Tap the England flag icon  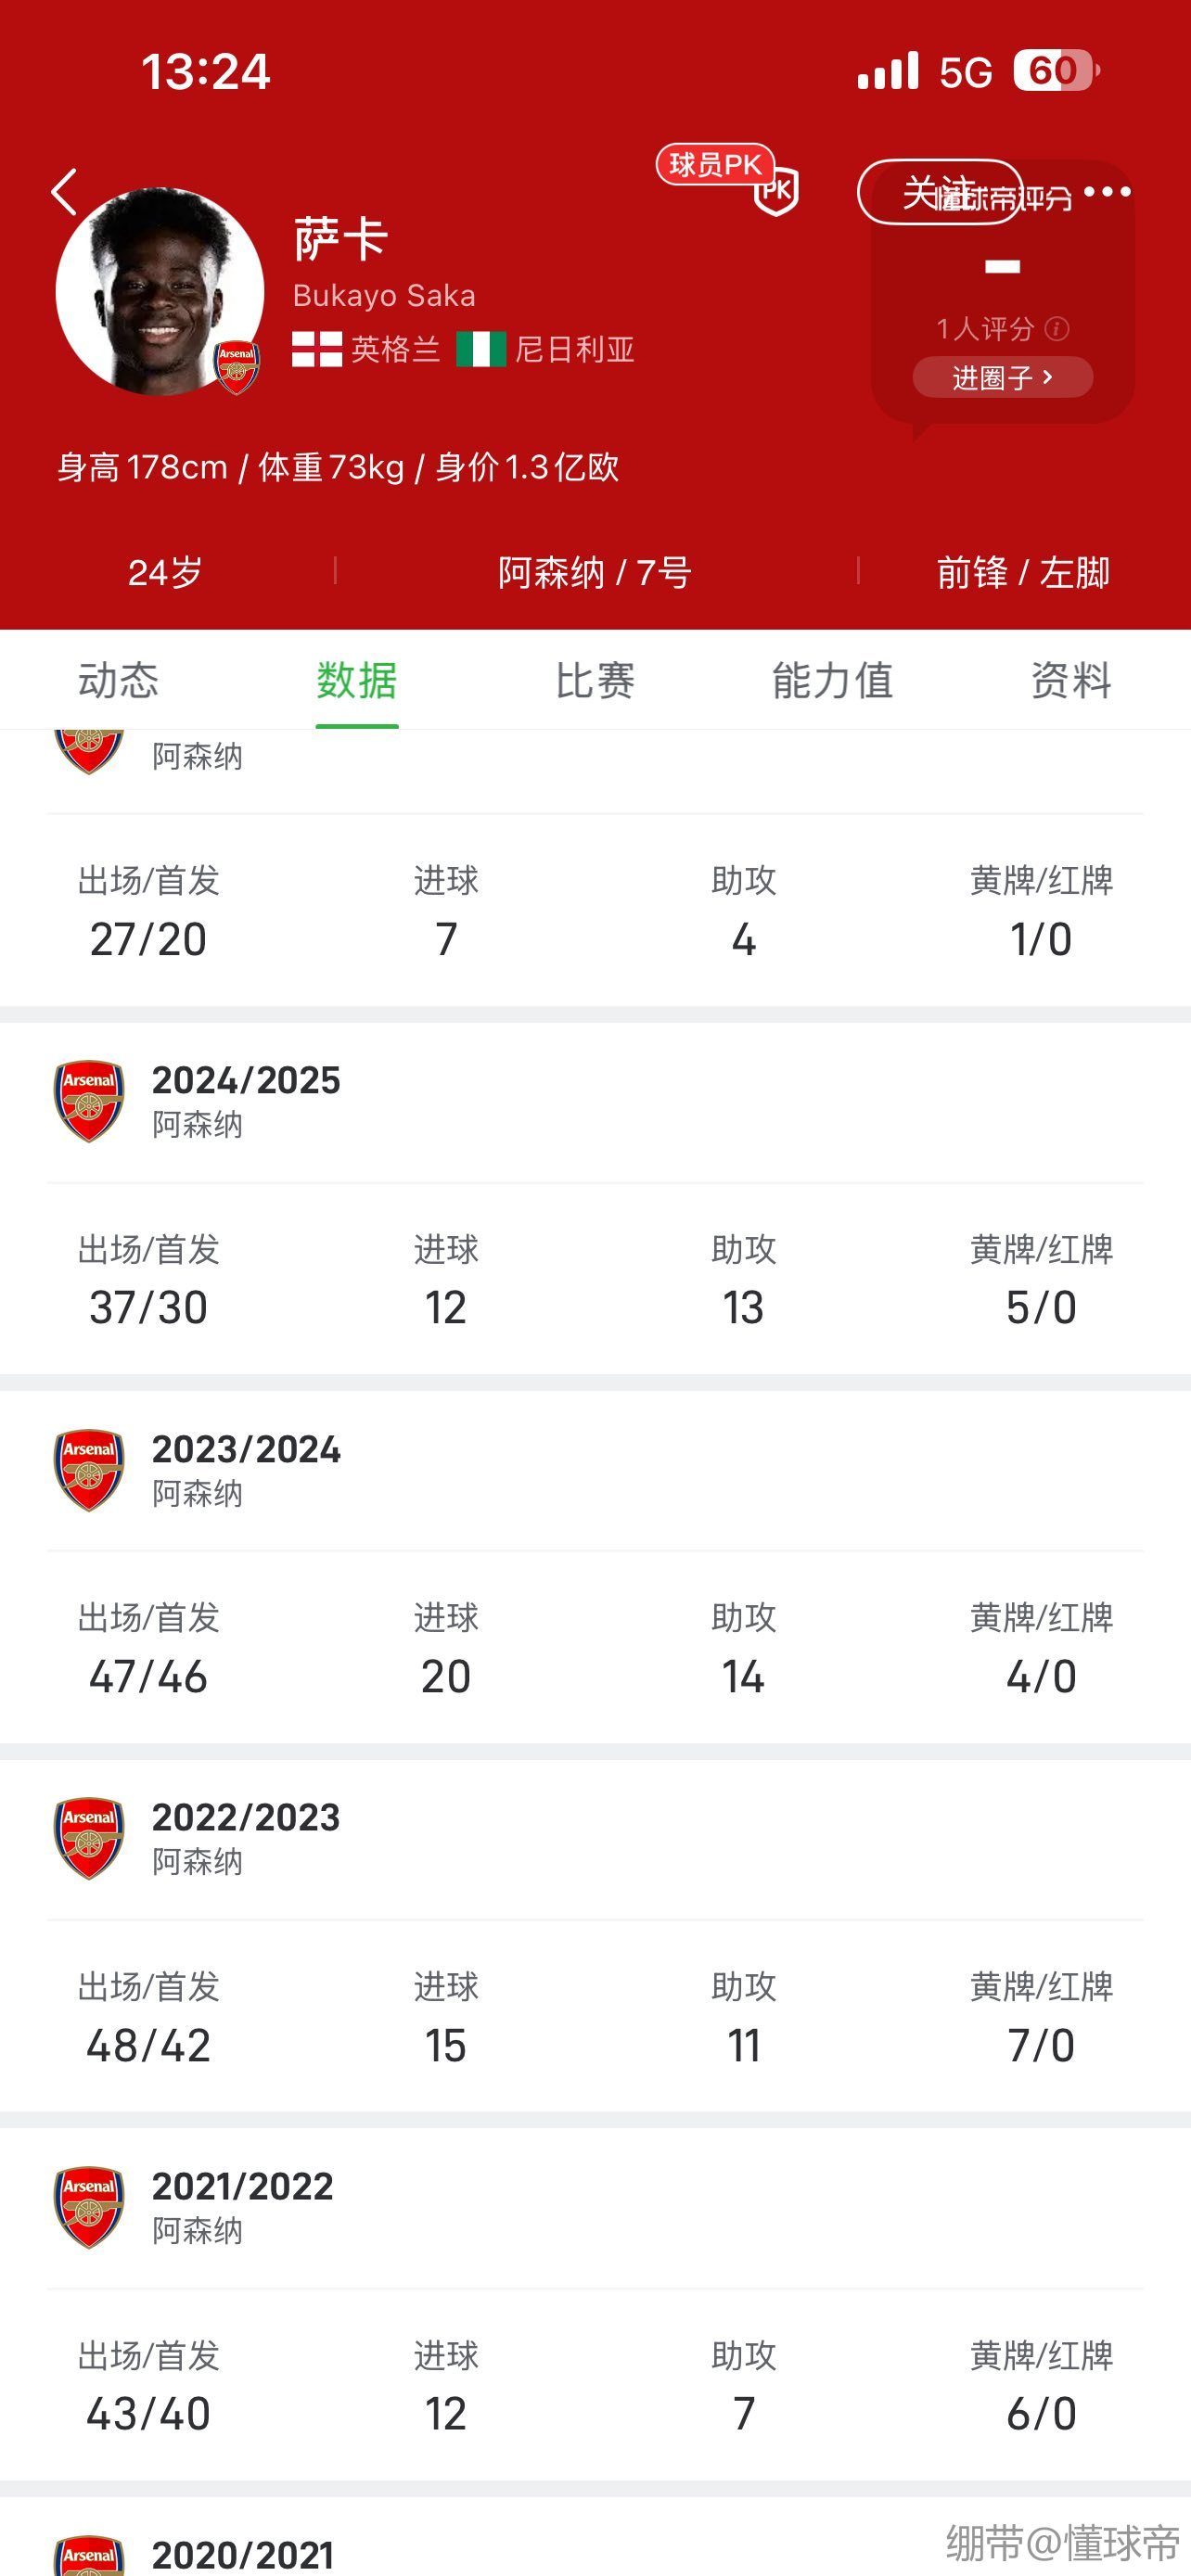click(x=317, y=349)
